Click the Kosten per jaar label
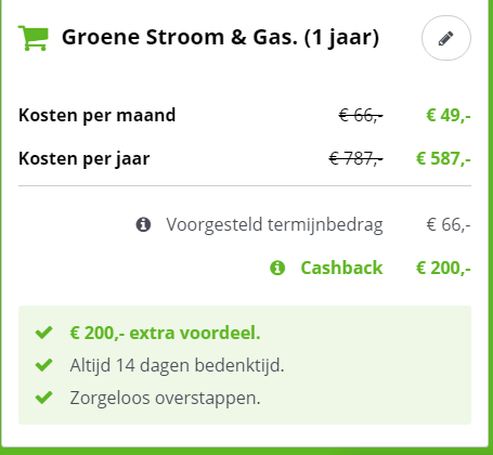The width and height of the screenshot is (493, 455). (84, 159)
